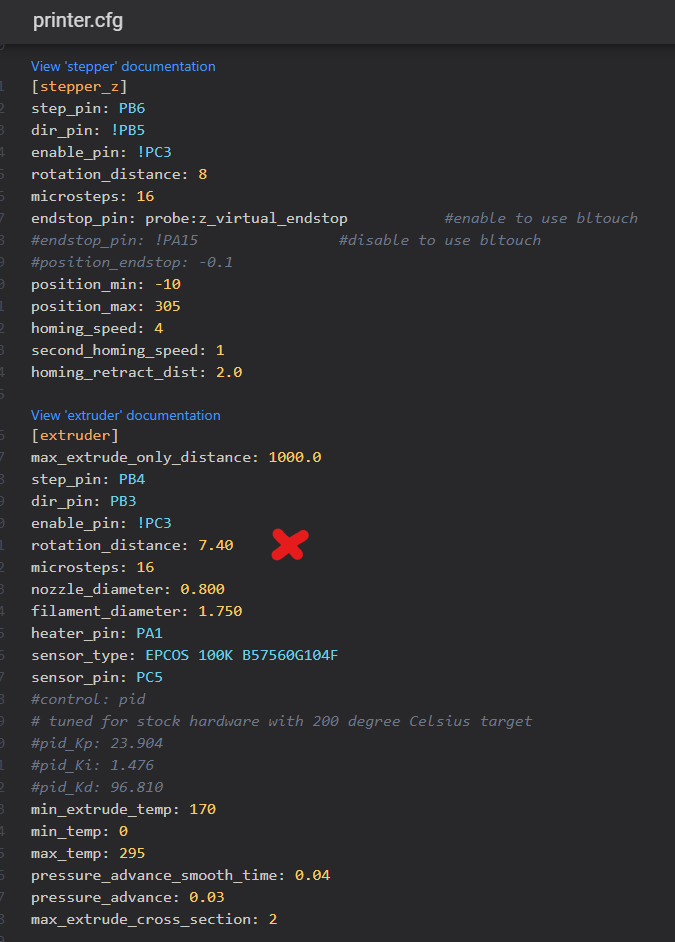The image size is (675, 942).
Task: Click the max_extrude_only_distance value 1000.0
Action: pyautogui.click(x=295, y=457)
